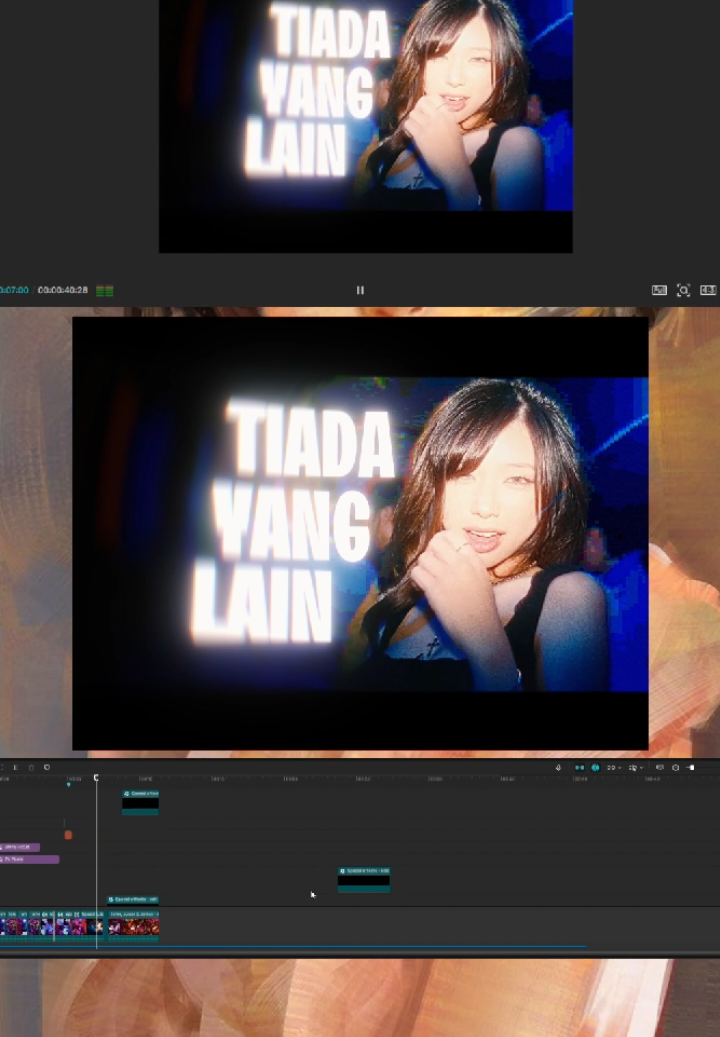Click the blue horizontal timeline scrollbar
This screenshot has height=1037, width=720.
(x=293, y=947)
